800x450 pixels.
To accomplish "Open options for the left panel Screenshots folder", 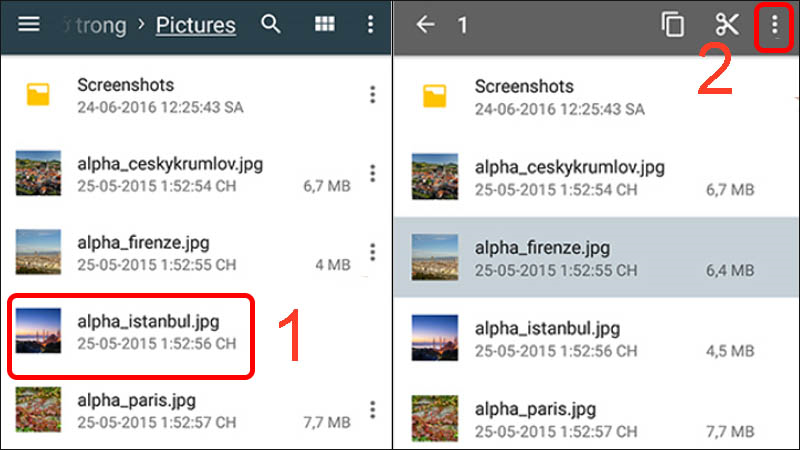I will click(x=372, y=95).
